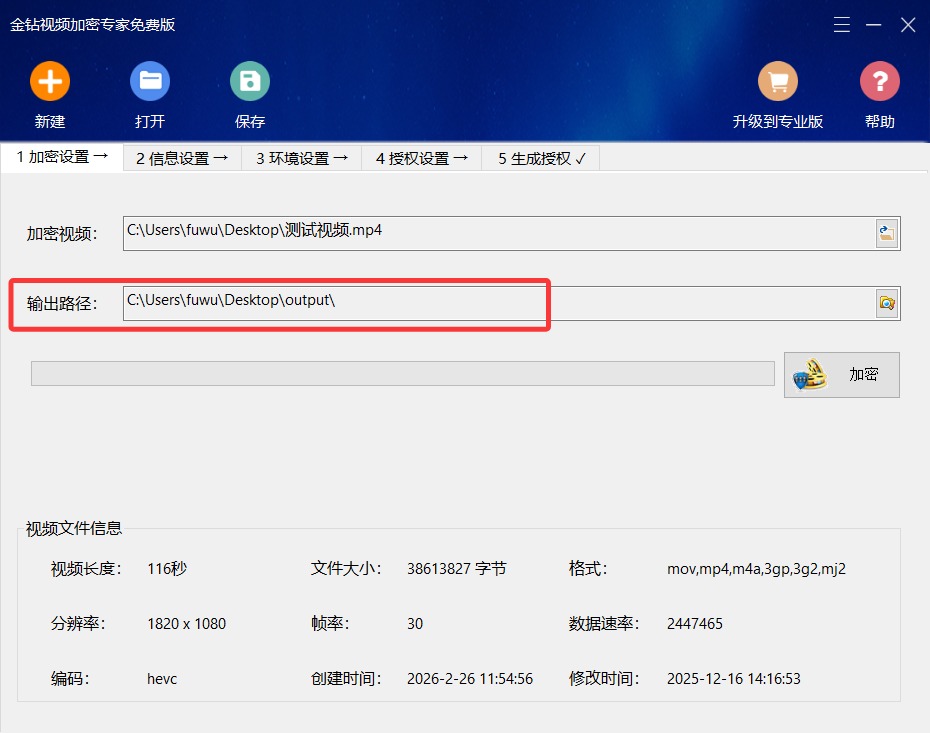Save the project with the 保存 icon
Image resolution: width=930 pixels, height=733 pixels.
pyautogui.click(x=250, y=81)
